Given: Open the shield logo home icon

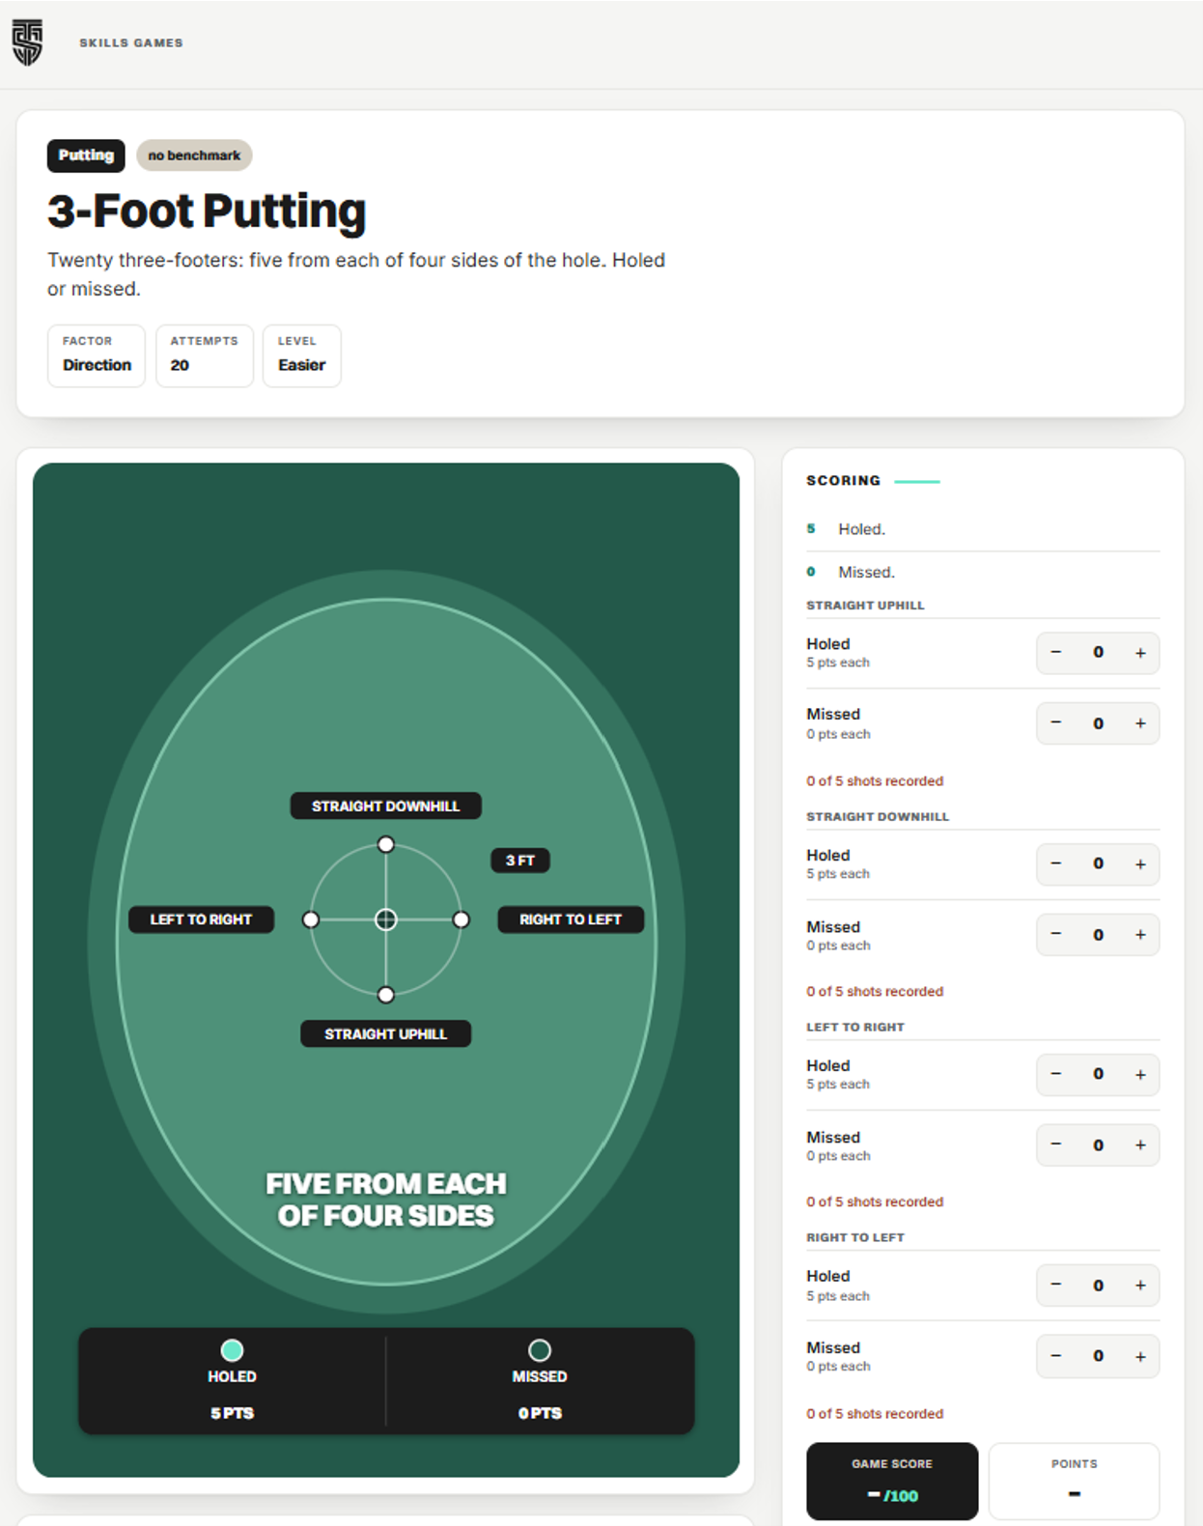Looking at the screenshot, I should pos(27,43).
